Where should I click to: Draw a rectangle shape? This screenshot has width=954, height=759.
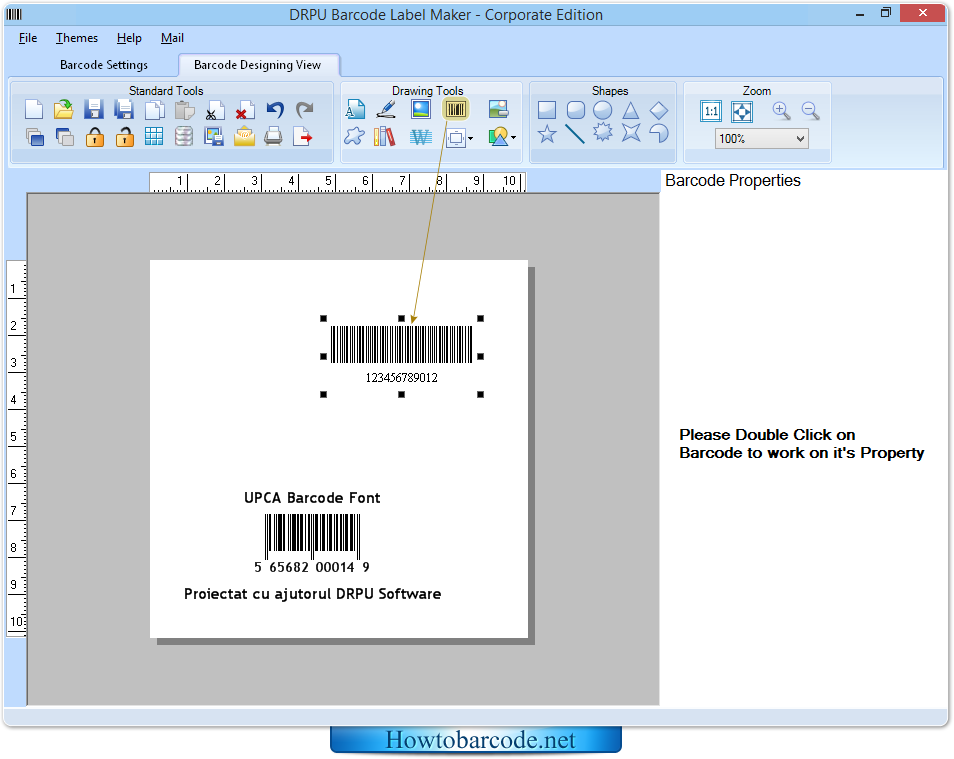547,110
